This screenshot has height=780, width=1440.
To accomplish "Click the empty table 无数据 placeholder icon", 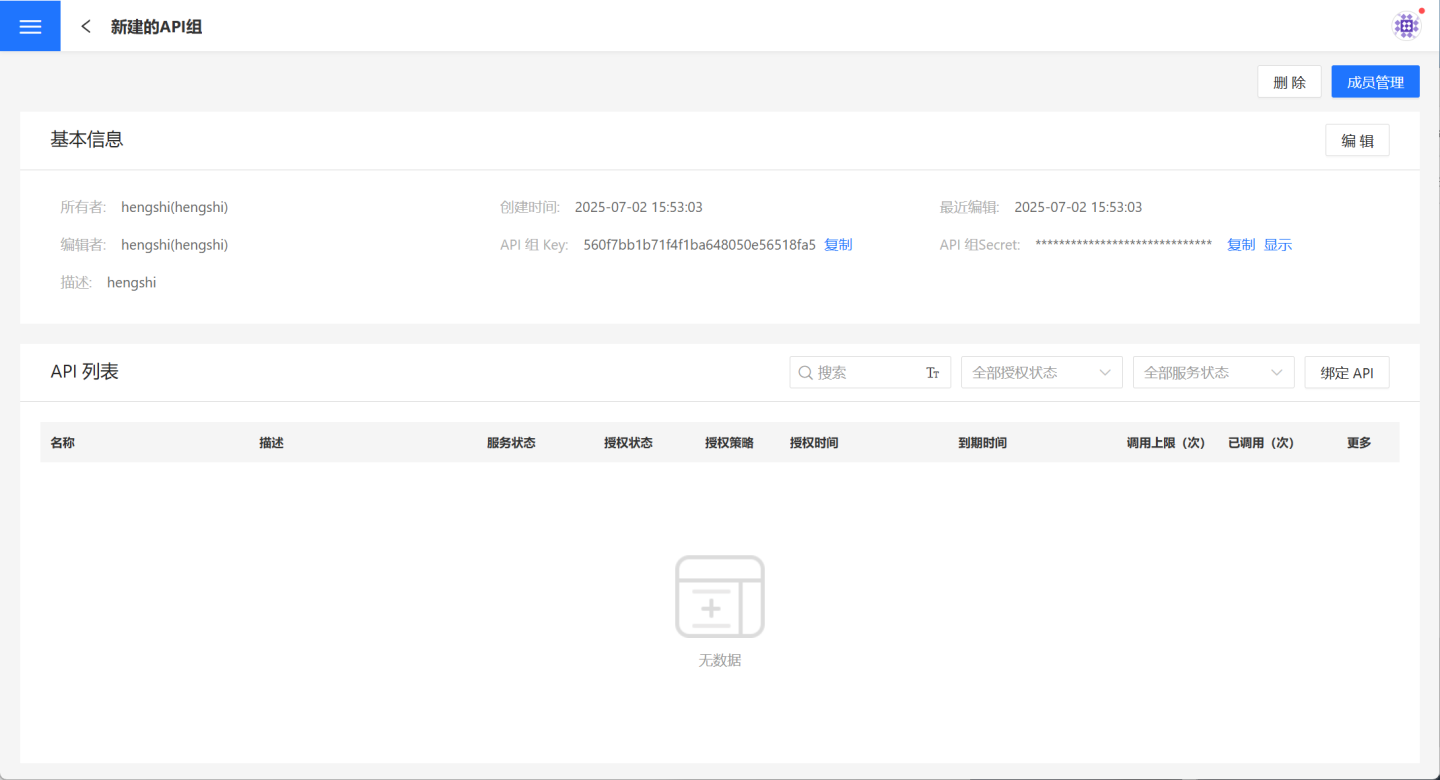I will point(719,597).
